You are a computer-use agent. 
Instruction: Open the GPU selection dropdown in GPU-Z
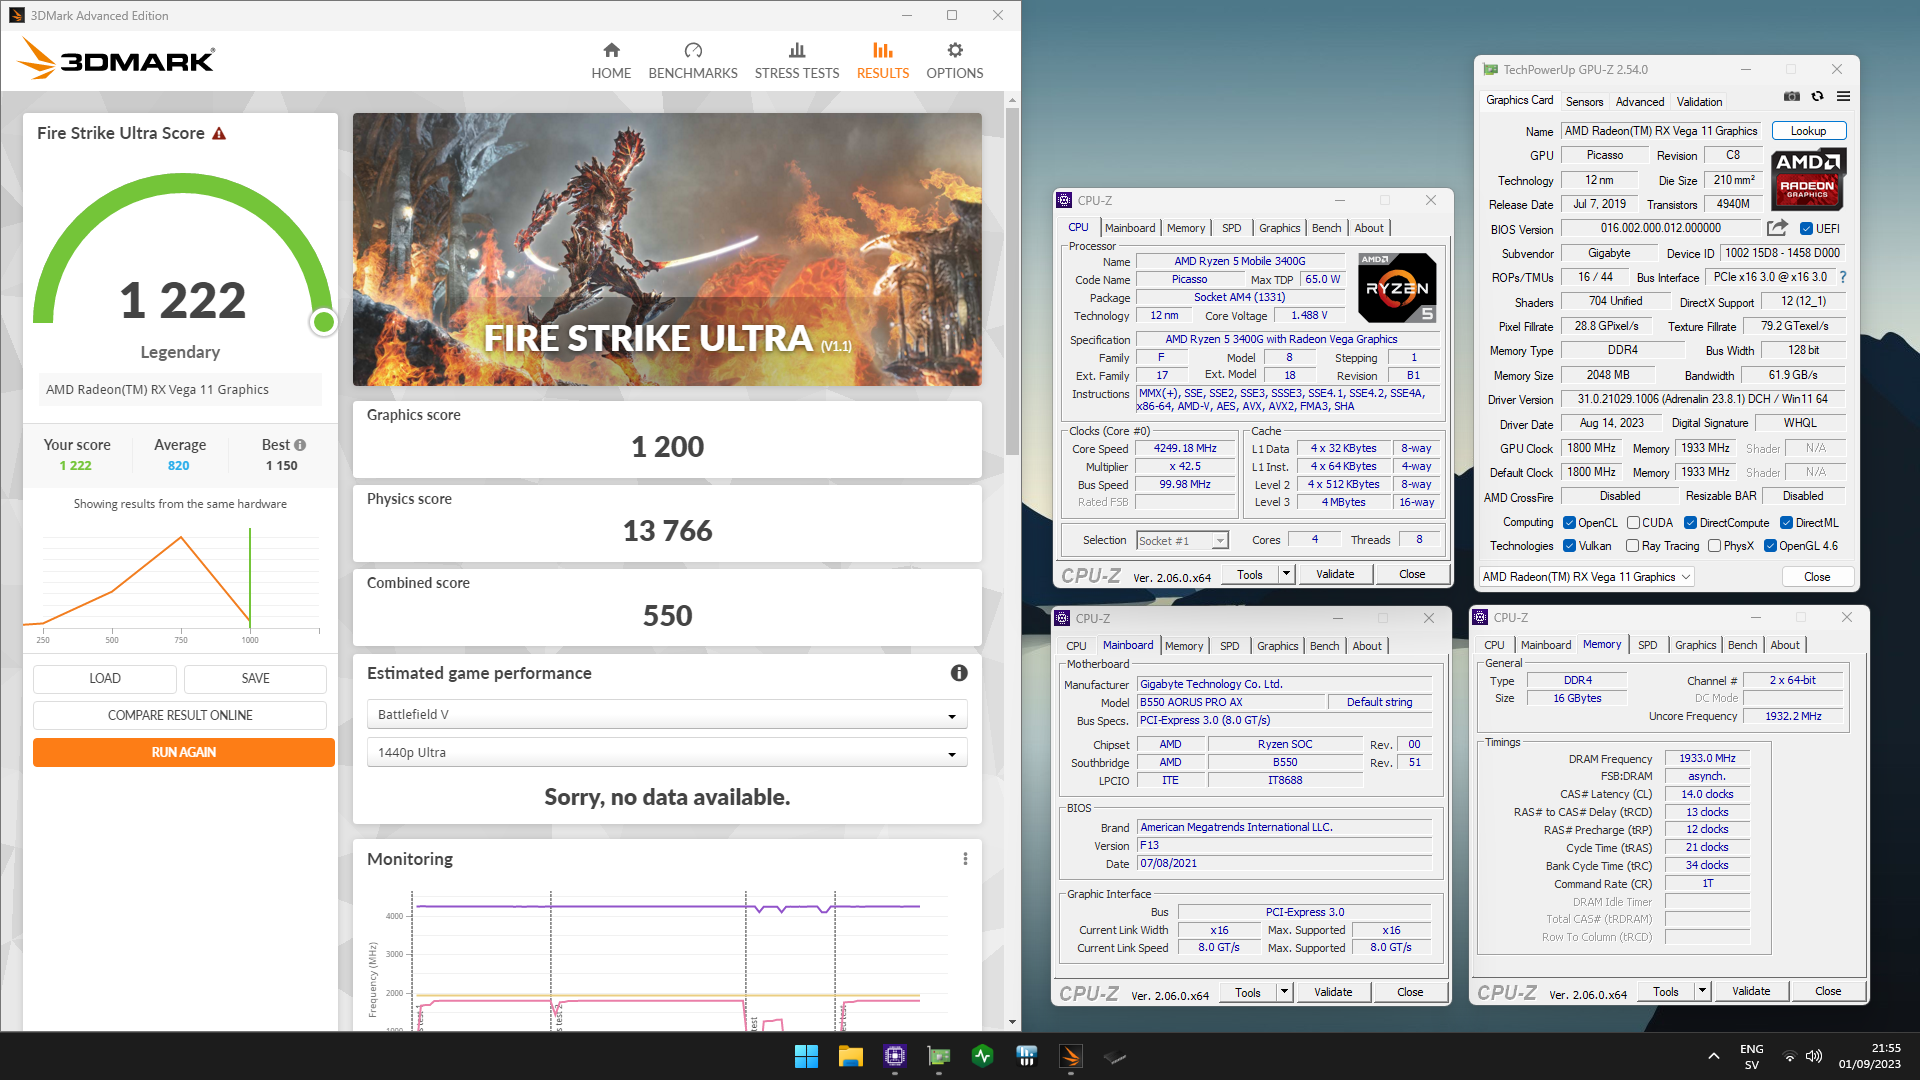1586,577
